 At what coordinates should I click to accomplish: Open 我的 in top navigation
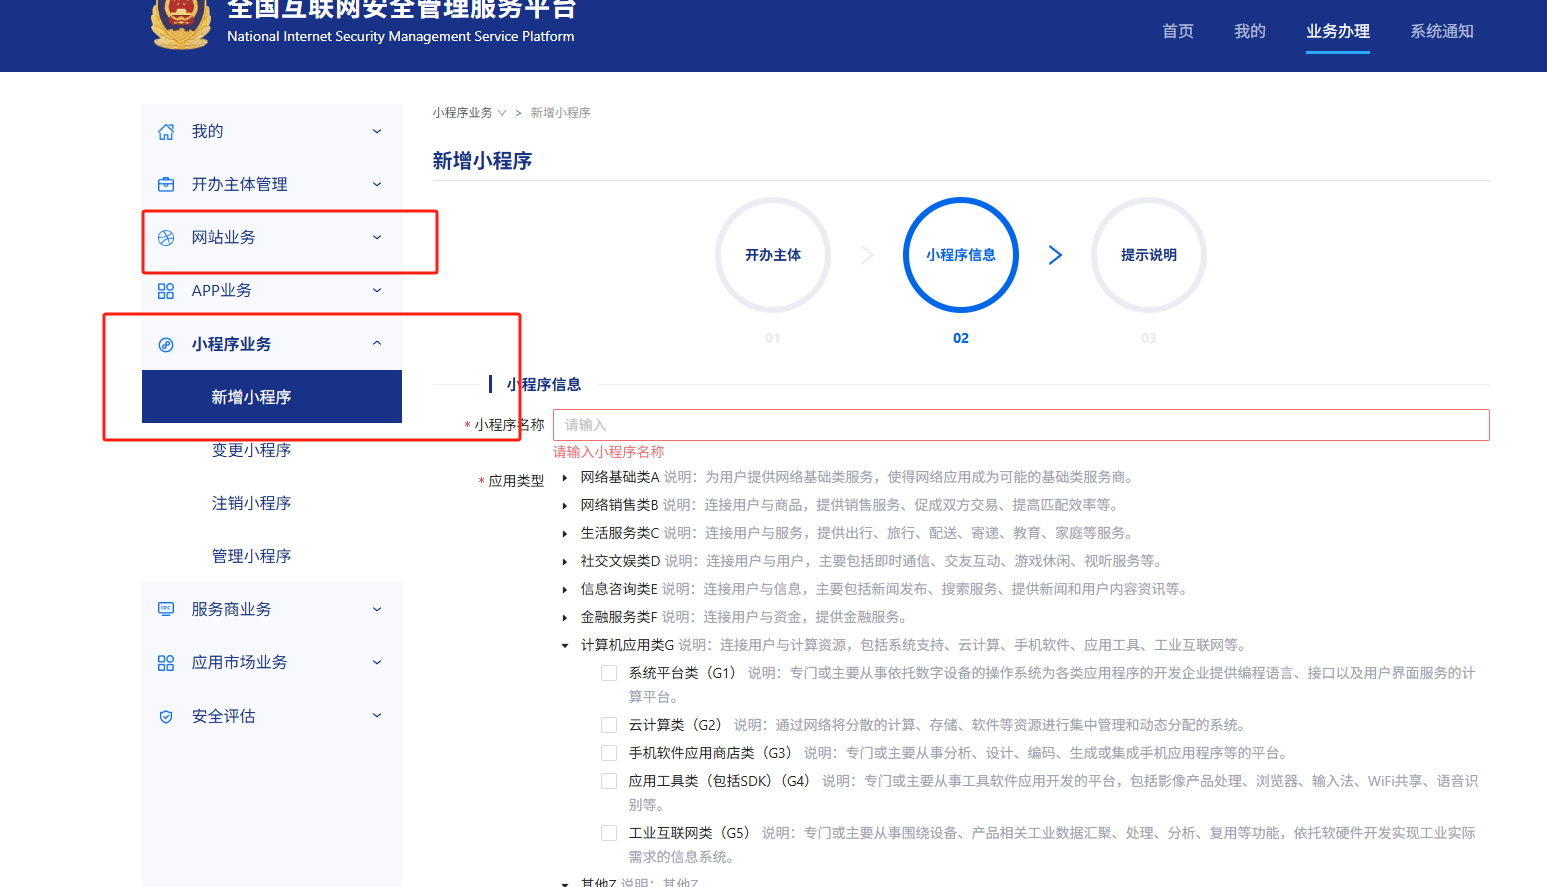[x=1250, y=31]
